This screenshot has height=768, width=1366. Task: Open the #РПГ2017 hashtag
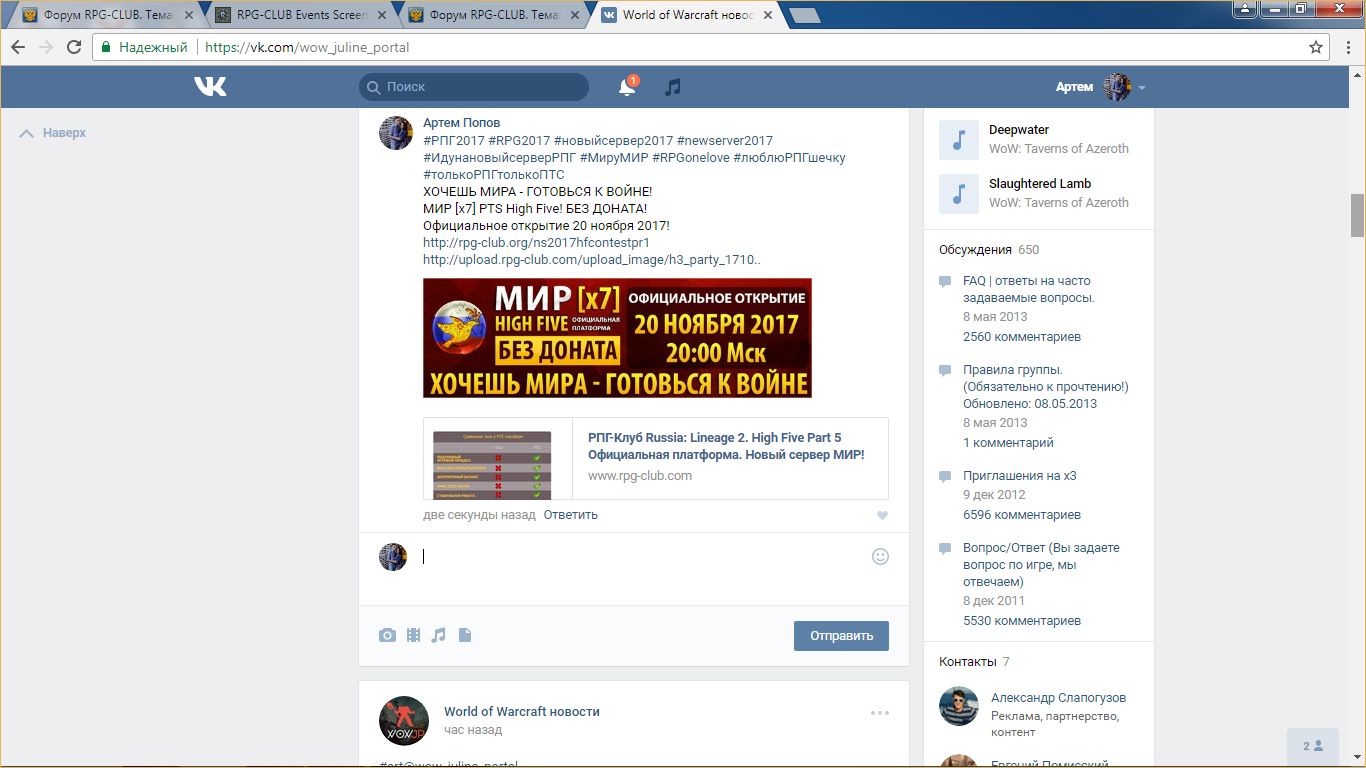(454, 141)
